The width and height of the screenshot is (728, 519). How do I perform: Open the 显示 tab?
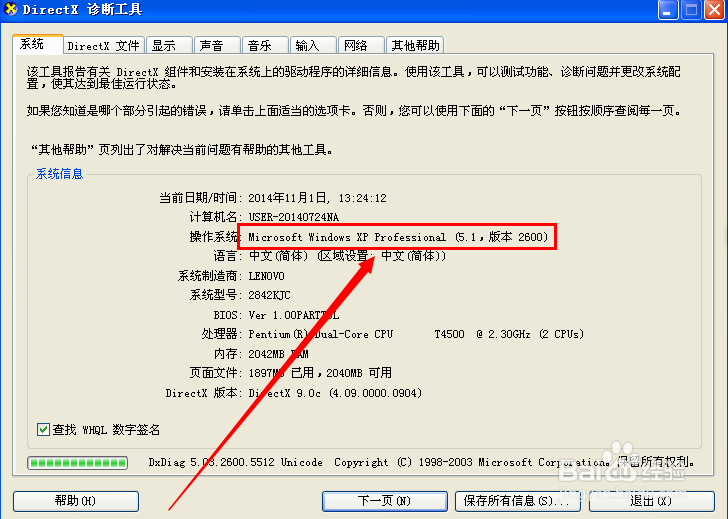[169, 45]
